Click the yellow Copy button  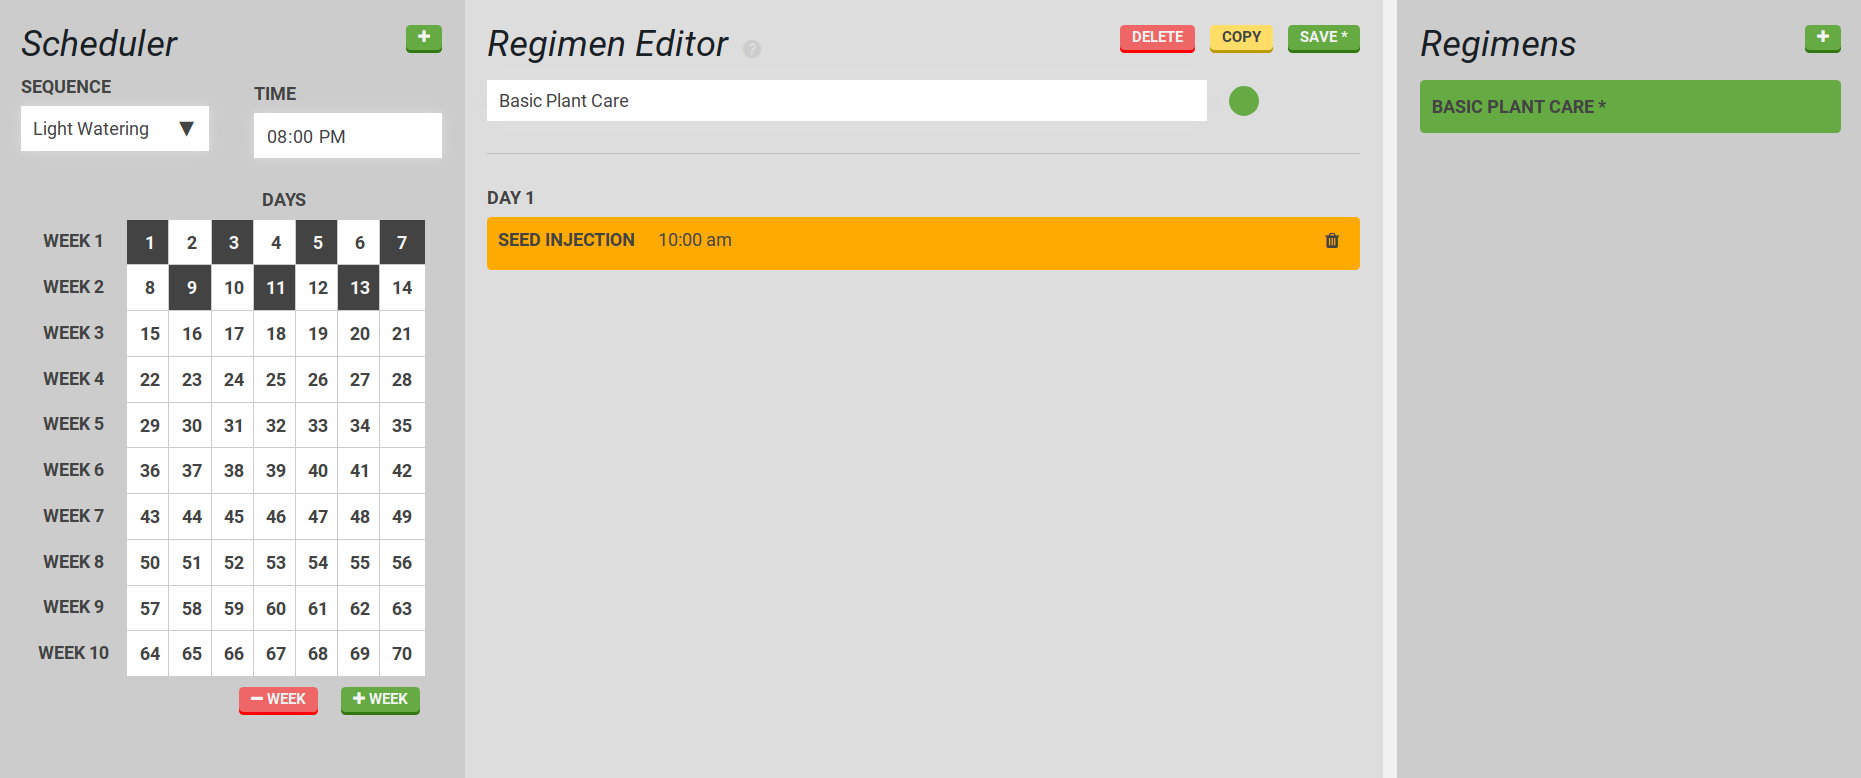(1240, 38)
